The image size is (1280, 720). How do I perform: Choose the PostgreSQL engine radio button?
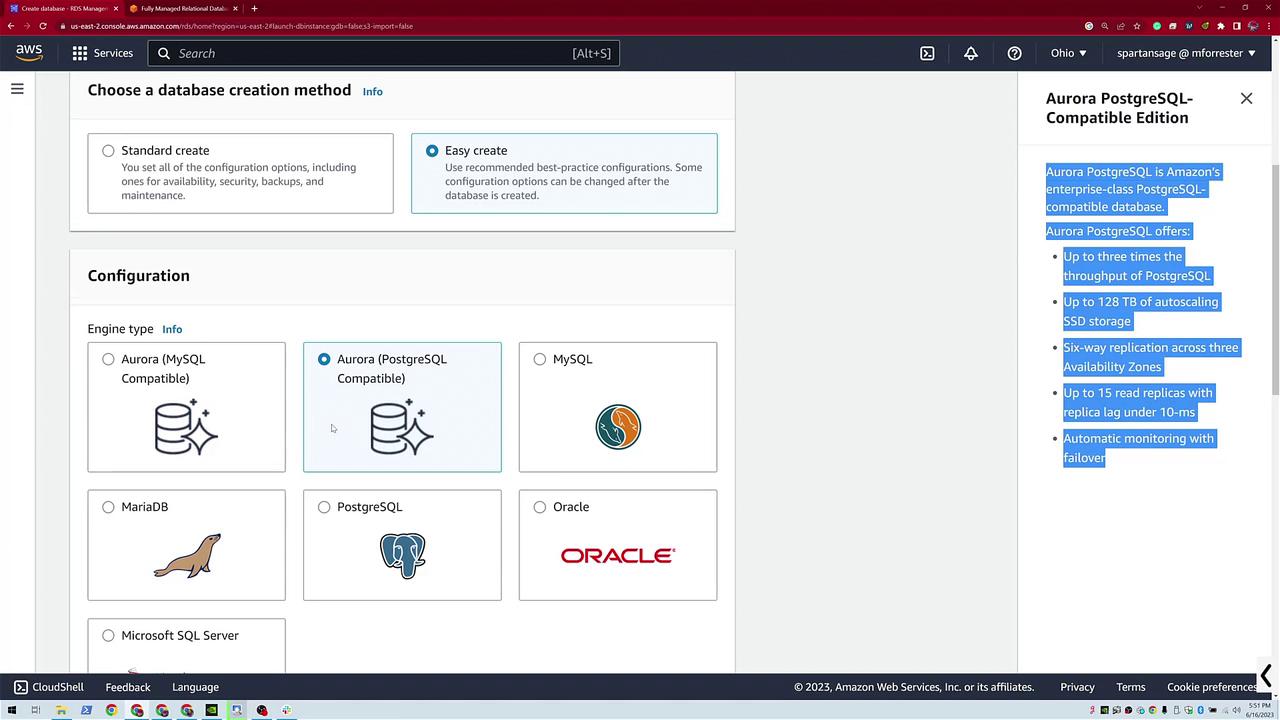pyautogui.click(x=324, y=507)
